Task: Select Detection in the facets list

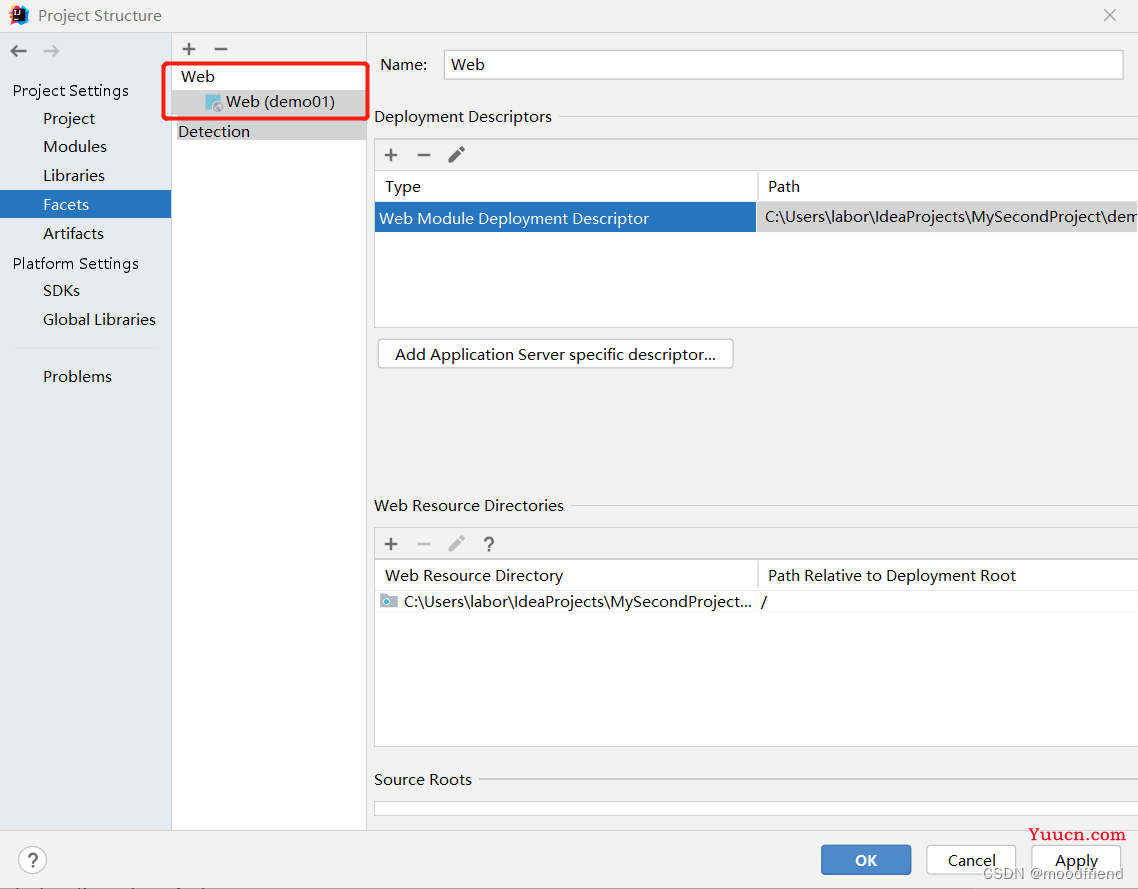Action: pyautogui.click(x=214, y=132)
